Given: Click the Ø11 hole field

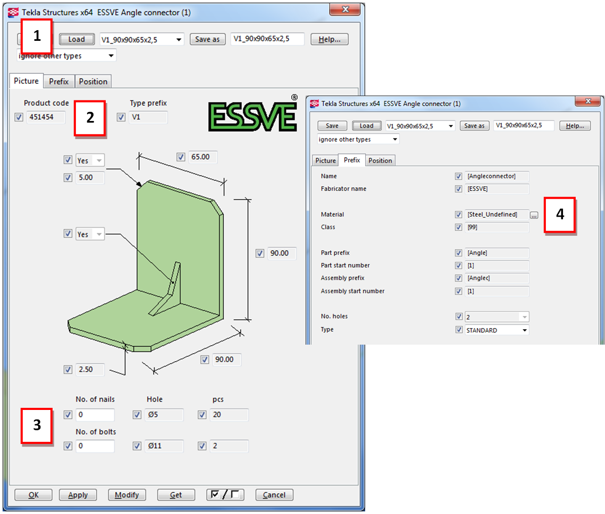Looking at the screenshot, I should [x=164, y=446].
